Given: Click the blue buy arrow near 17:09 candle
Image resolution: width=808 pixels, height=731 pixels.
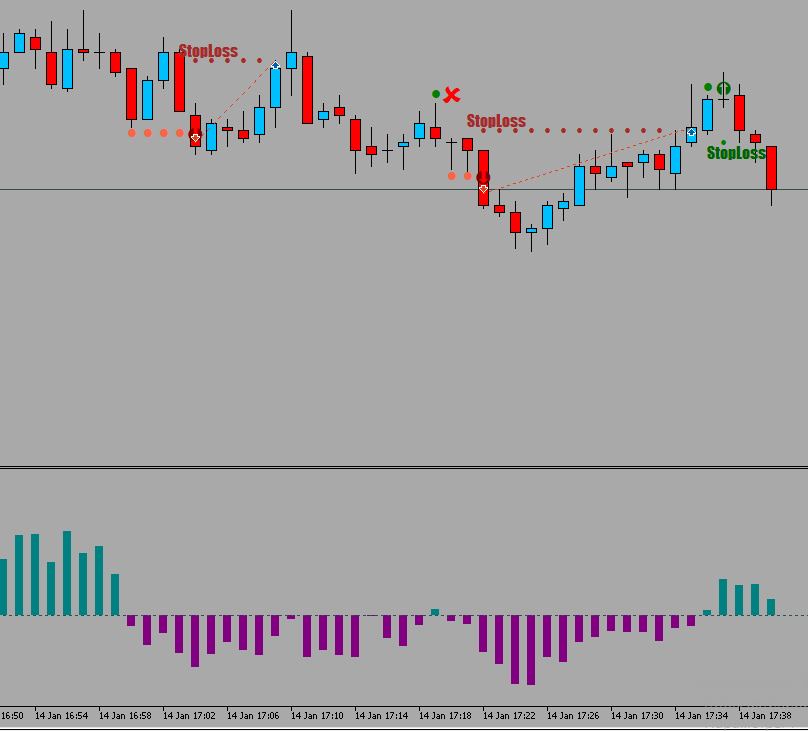Looking at the screenshot, I should pyautogui.click(x=275, y=65).
